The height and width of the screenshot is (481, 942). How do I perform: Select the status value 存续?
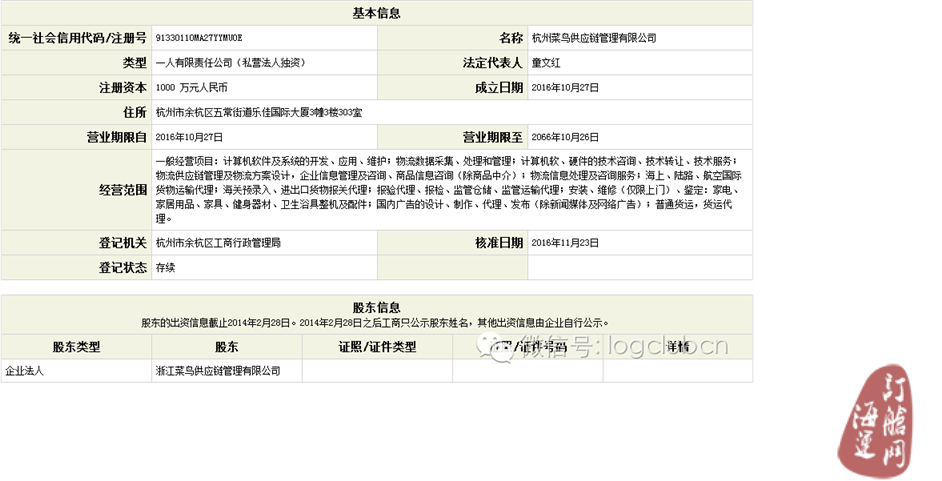(x=165, y=267)
